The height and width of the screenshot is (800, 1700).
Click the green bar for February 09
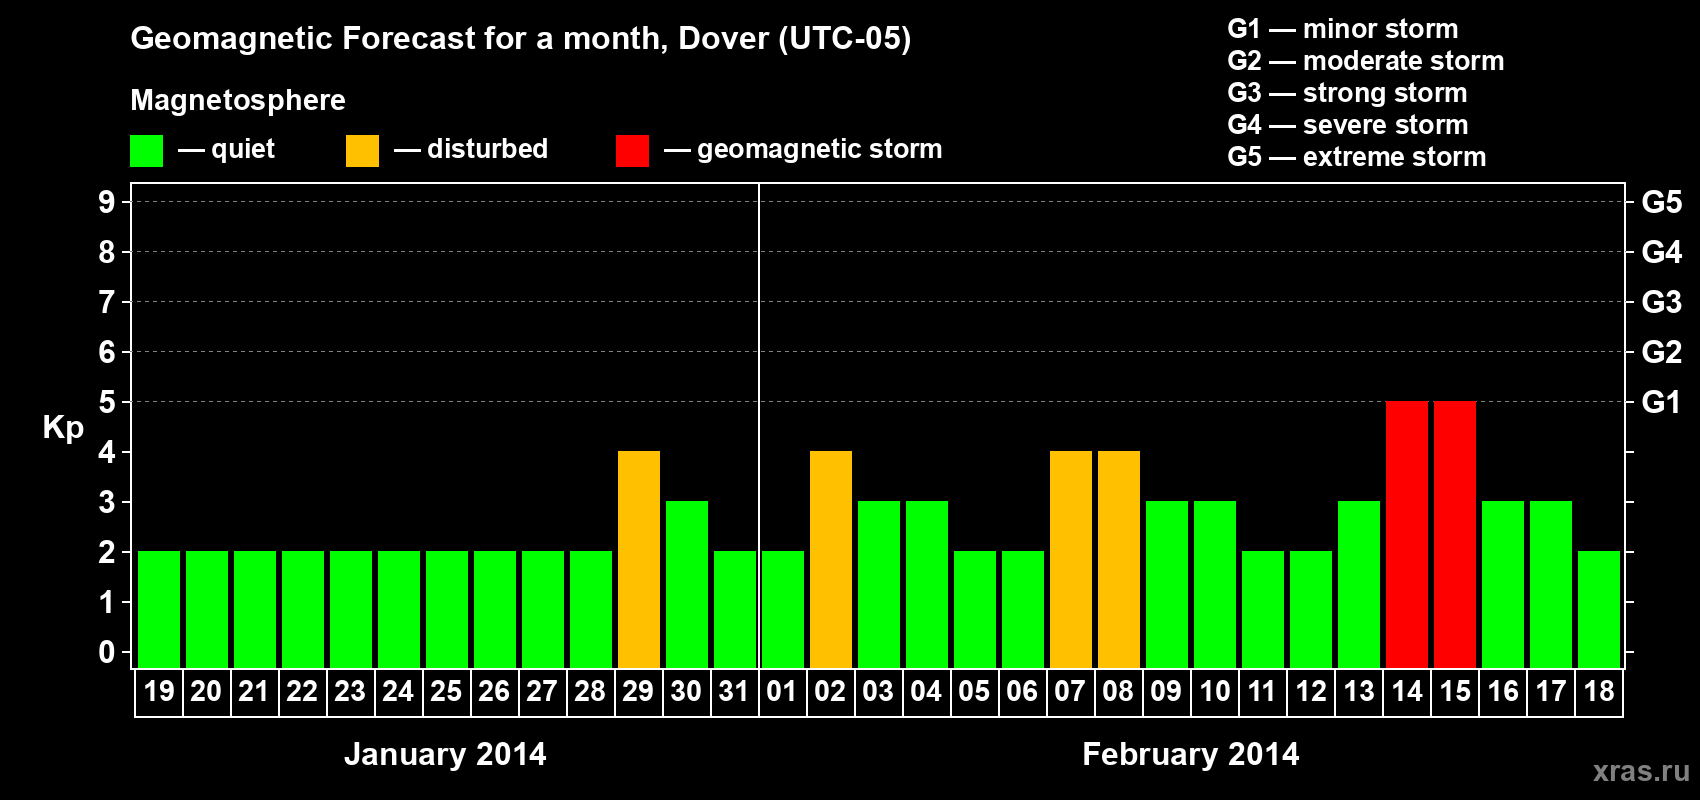click(x=1167, y=585)
